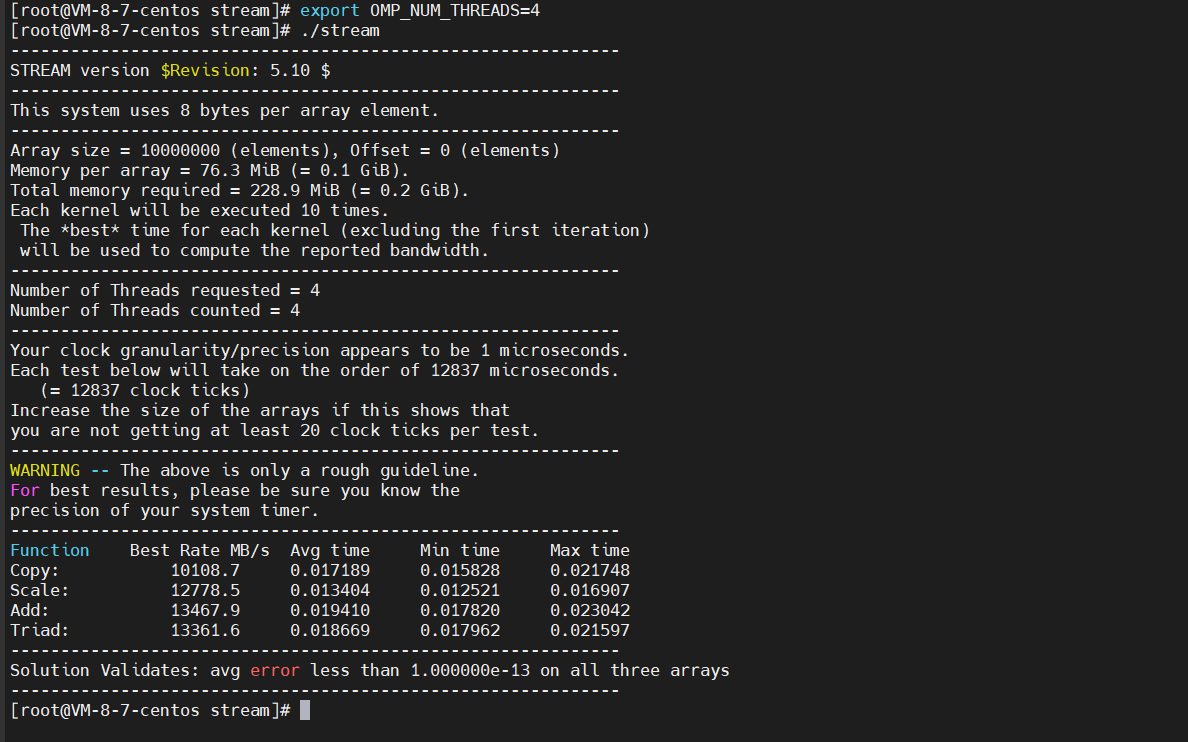The height and width of the screenshot is (742, 1188).
Task: Click the "Best Rate MB/s" column header
Action: pyautogui.click(x=200, y=550)
